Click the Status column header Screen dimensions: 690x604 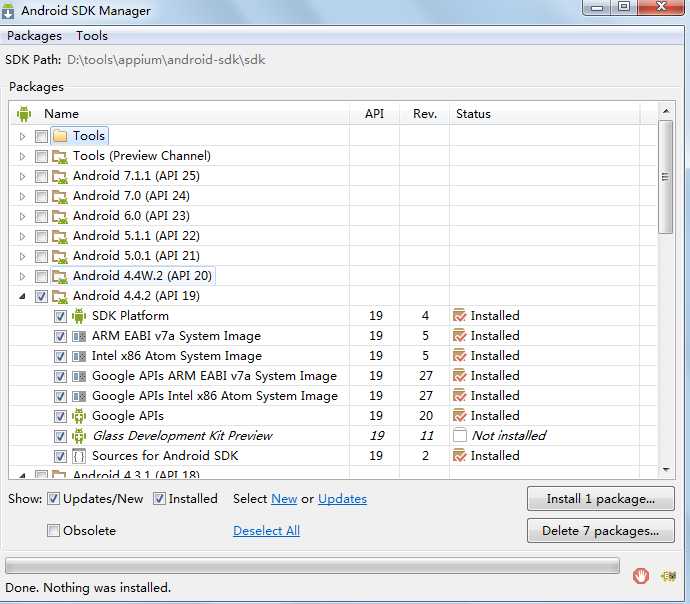coord(544,114)
